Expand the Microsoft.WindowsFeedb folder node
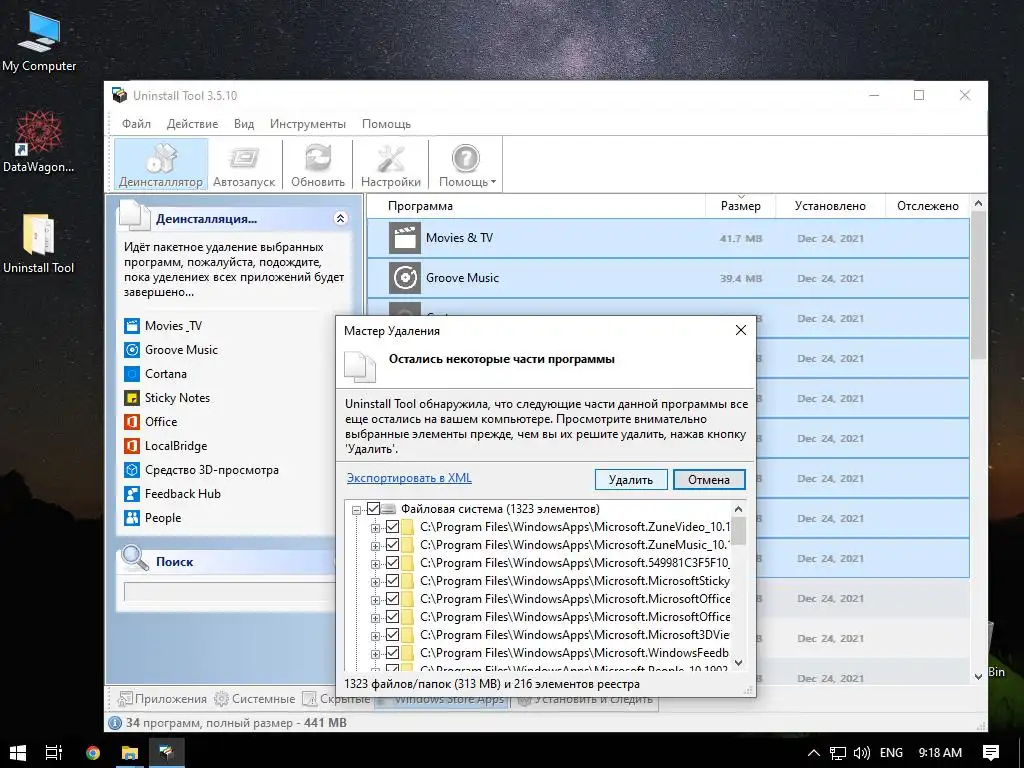Image resolution: width=1024 pixels, height=768 pixels. click(376, 654)
